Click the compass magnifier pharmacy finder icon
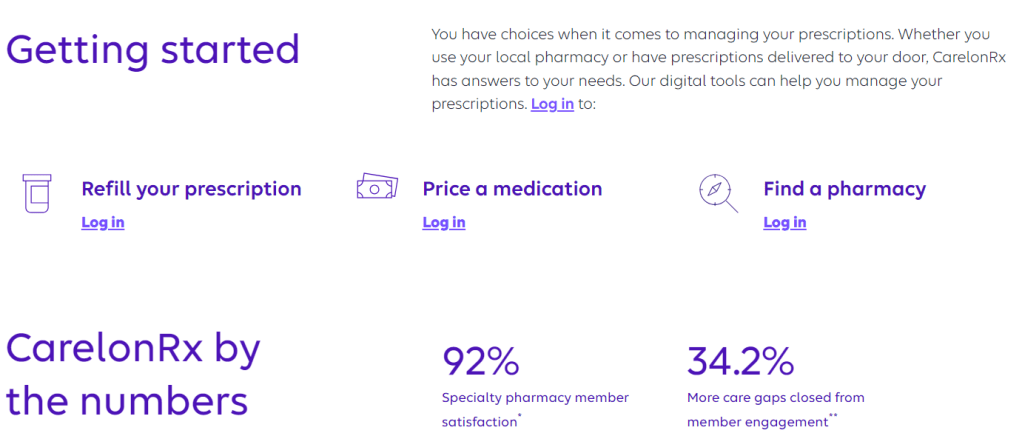The height and width of the screenshot is (436, 1022). pyautogui.click(x=717, y=192)
